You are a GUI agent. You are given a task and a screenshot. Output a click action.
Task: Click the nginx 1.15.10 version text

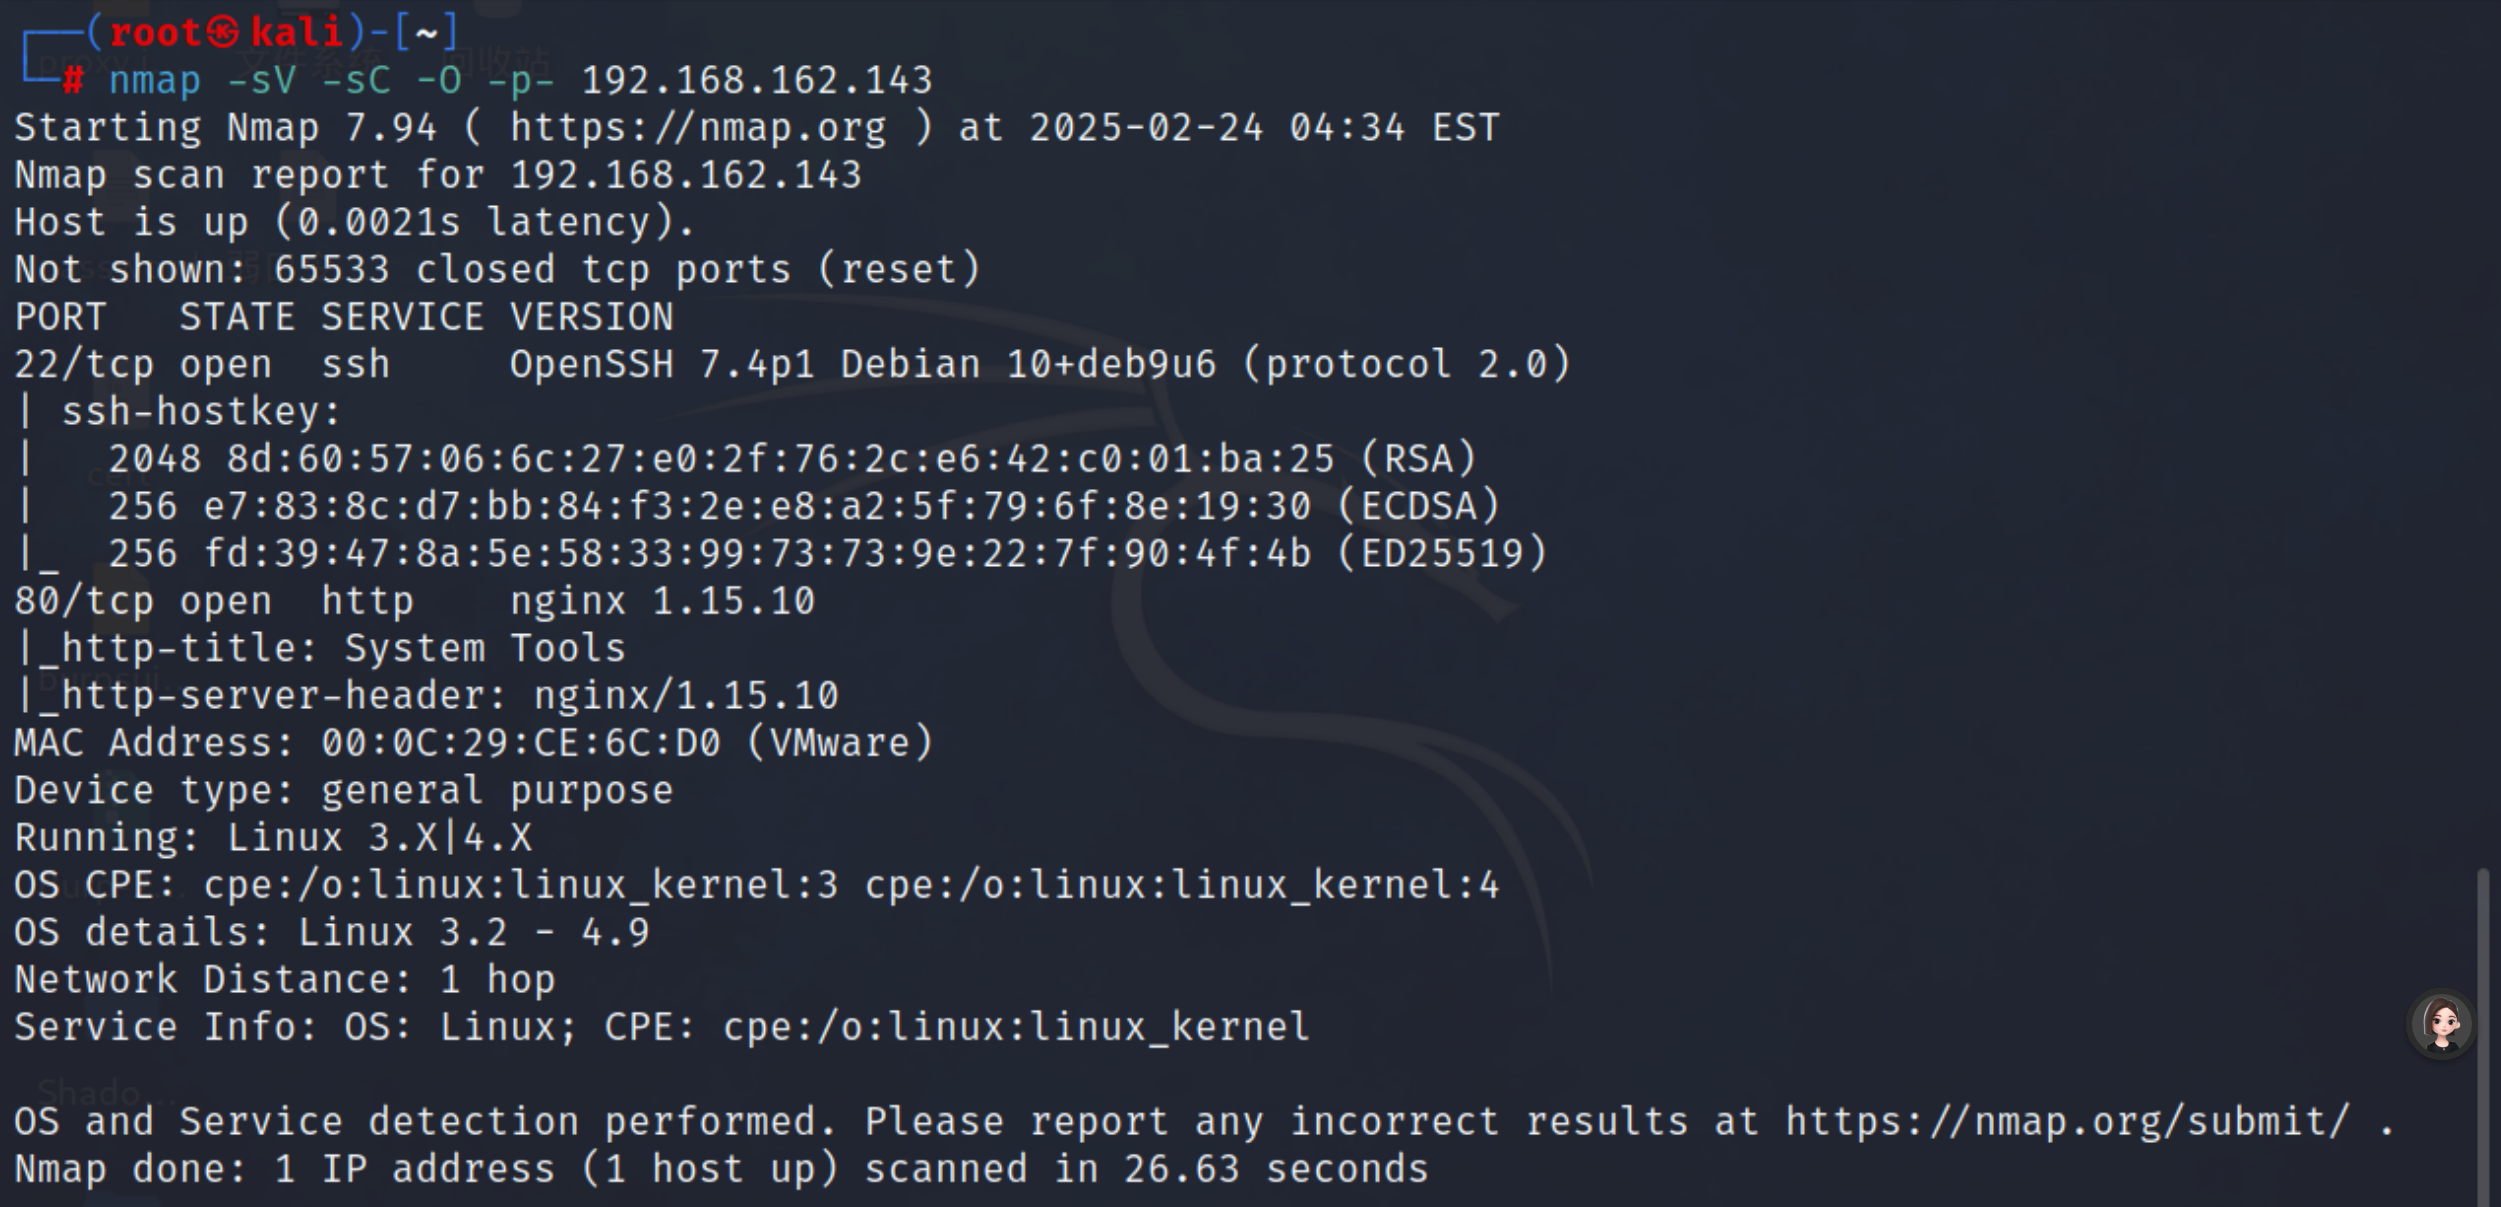tap(662, 602)
